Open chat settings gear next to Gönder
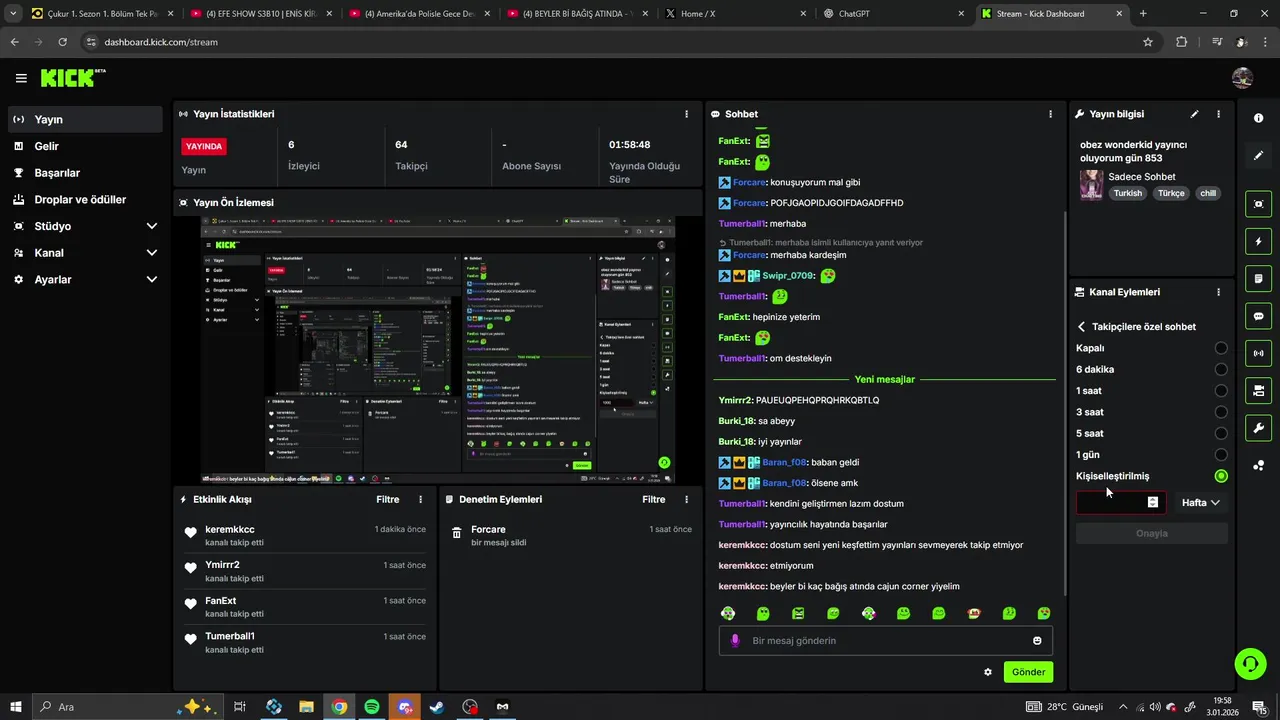1280x720 pixels. (x=988, y=672)
